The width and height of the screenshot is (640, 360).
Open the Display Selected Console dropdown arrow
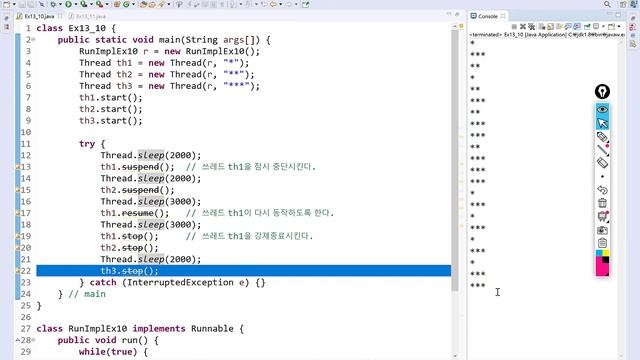click(x=603, y=27)
